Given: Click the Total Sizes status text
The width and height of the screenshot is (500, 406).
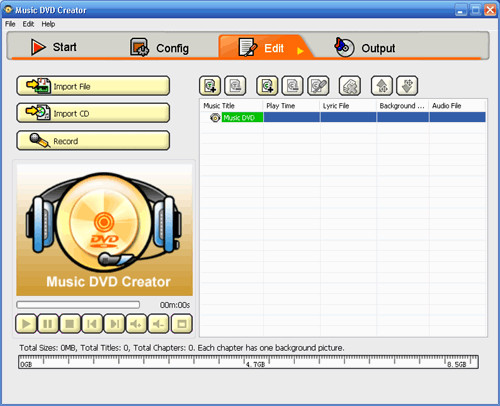Looking at the screenshot, I should coord(182,348).
